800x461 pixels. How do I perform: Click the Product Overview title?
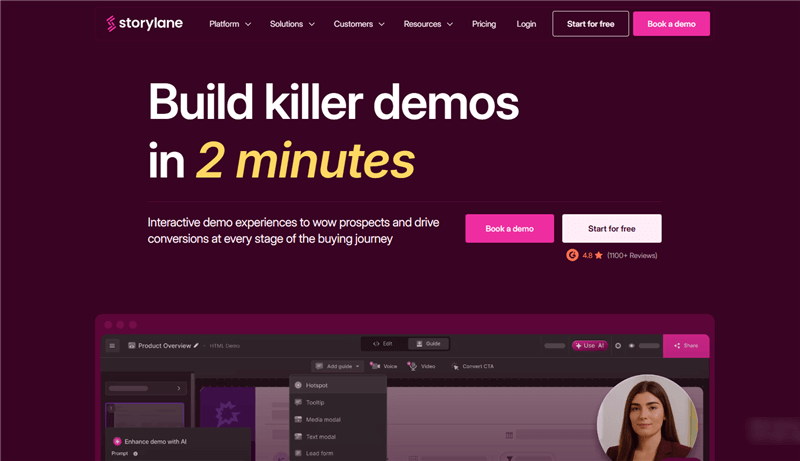164,346
